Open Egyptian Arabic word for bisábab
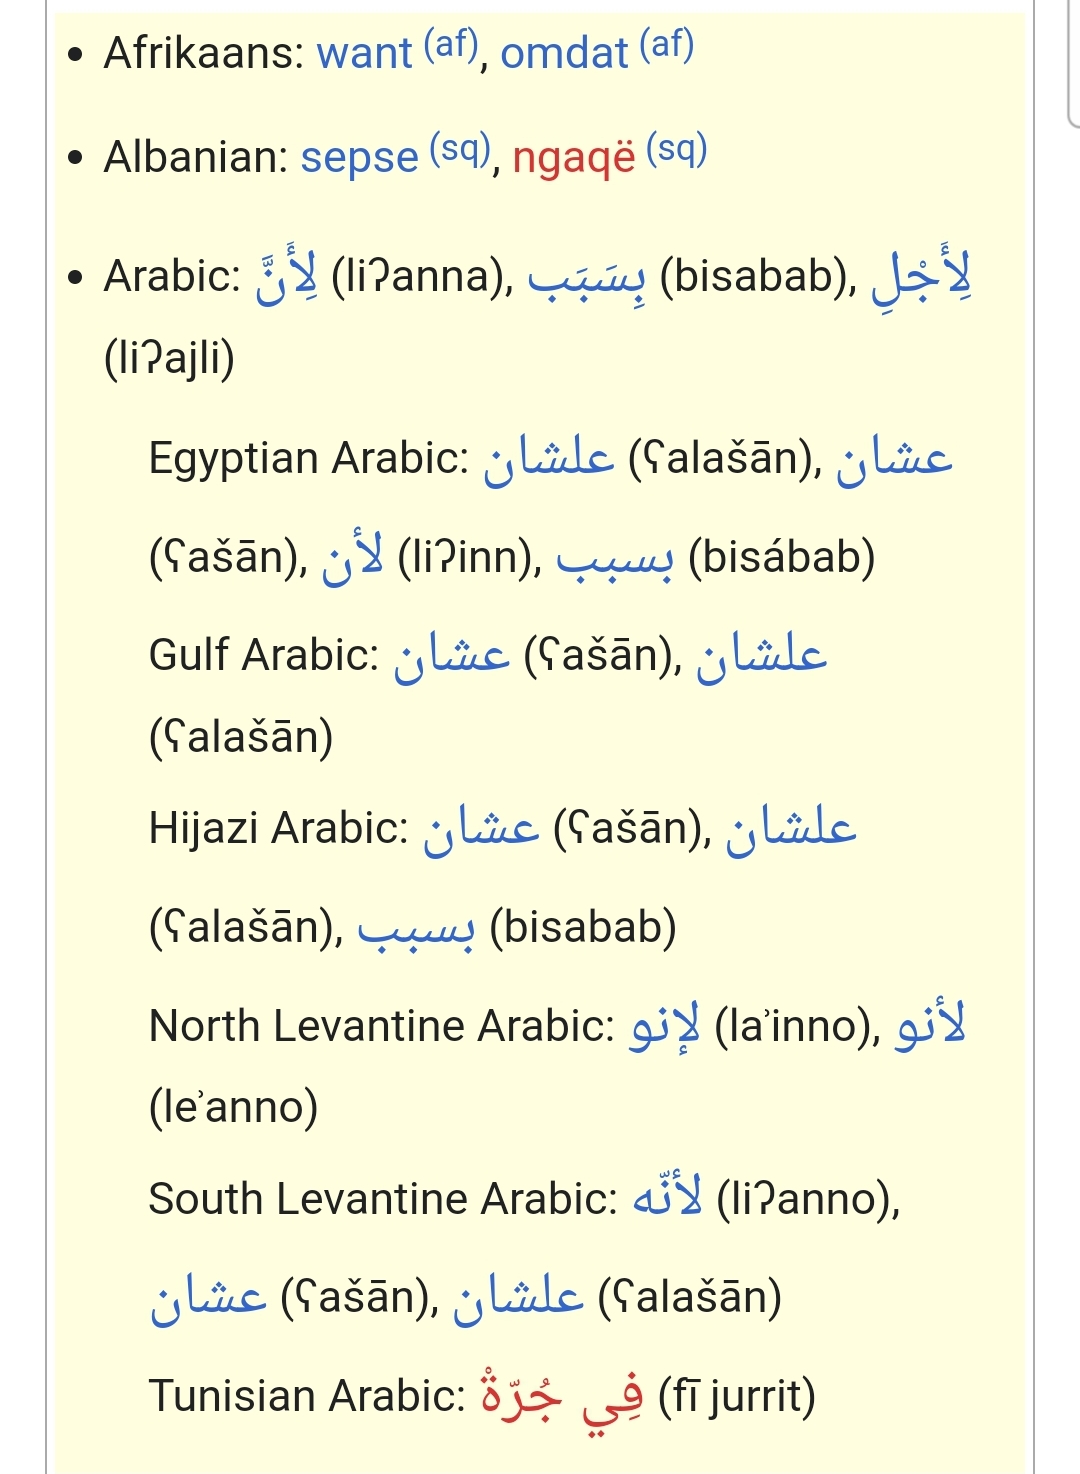 615,559
